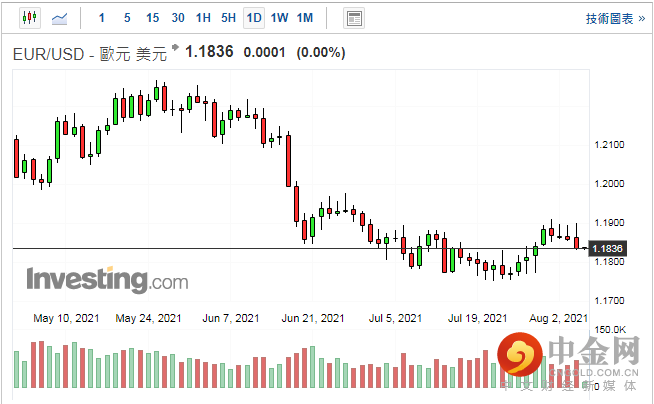Image resolution: width=654 pixels, height=404 pixels.
Task: Click the Investing.com logo watermark
Action: coord(106,279)
